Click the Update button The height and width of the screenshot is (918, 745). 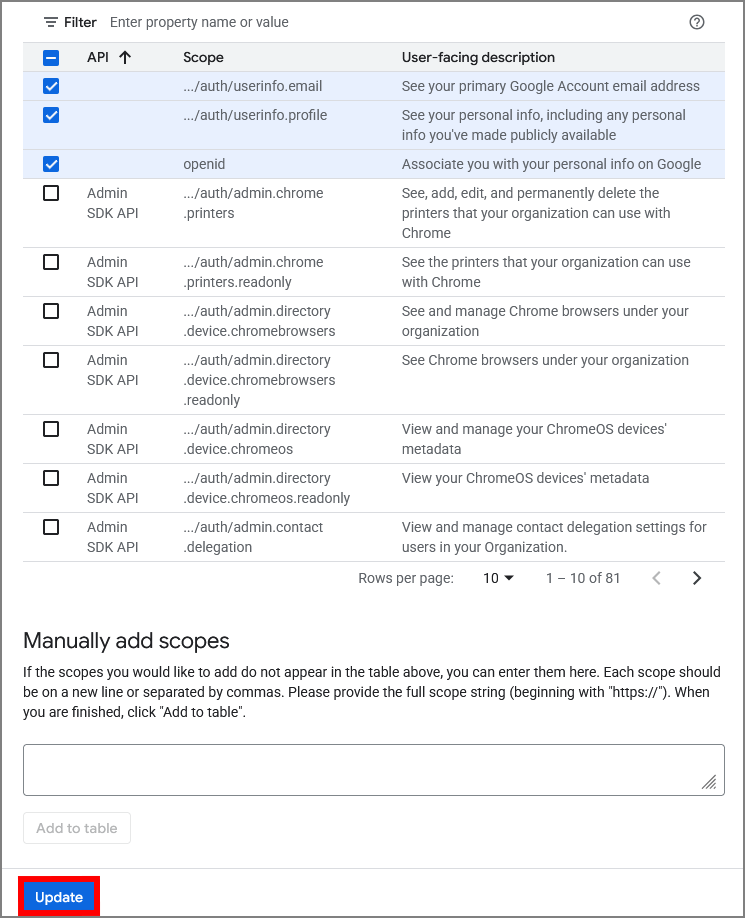[x=59, y=897]
